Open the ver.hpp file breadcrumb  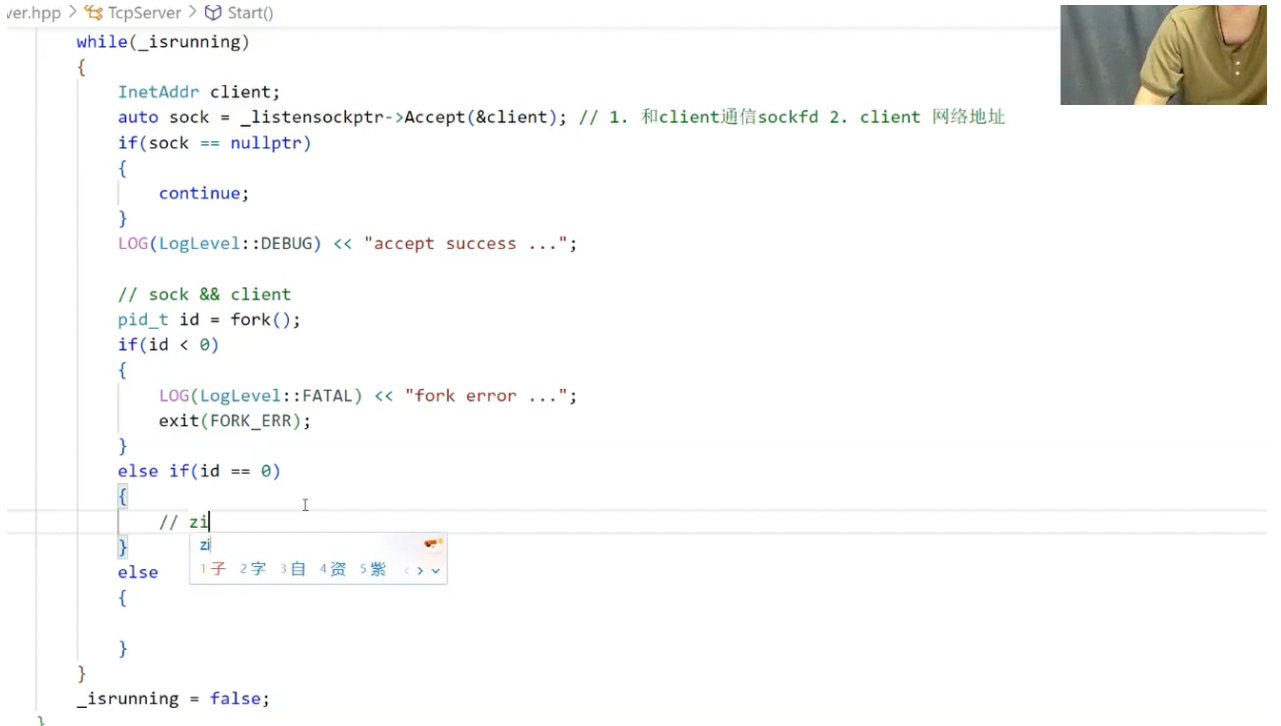33,13
